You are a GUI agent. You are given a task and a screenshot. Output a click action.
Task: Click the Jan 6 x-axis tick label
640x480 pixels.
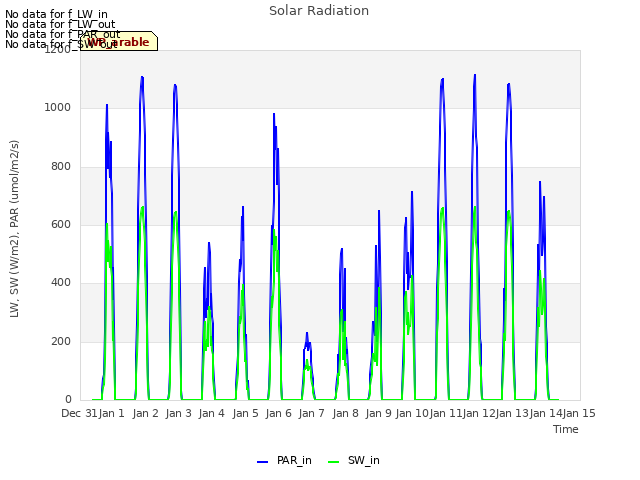tap(278, 413)
